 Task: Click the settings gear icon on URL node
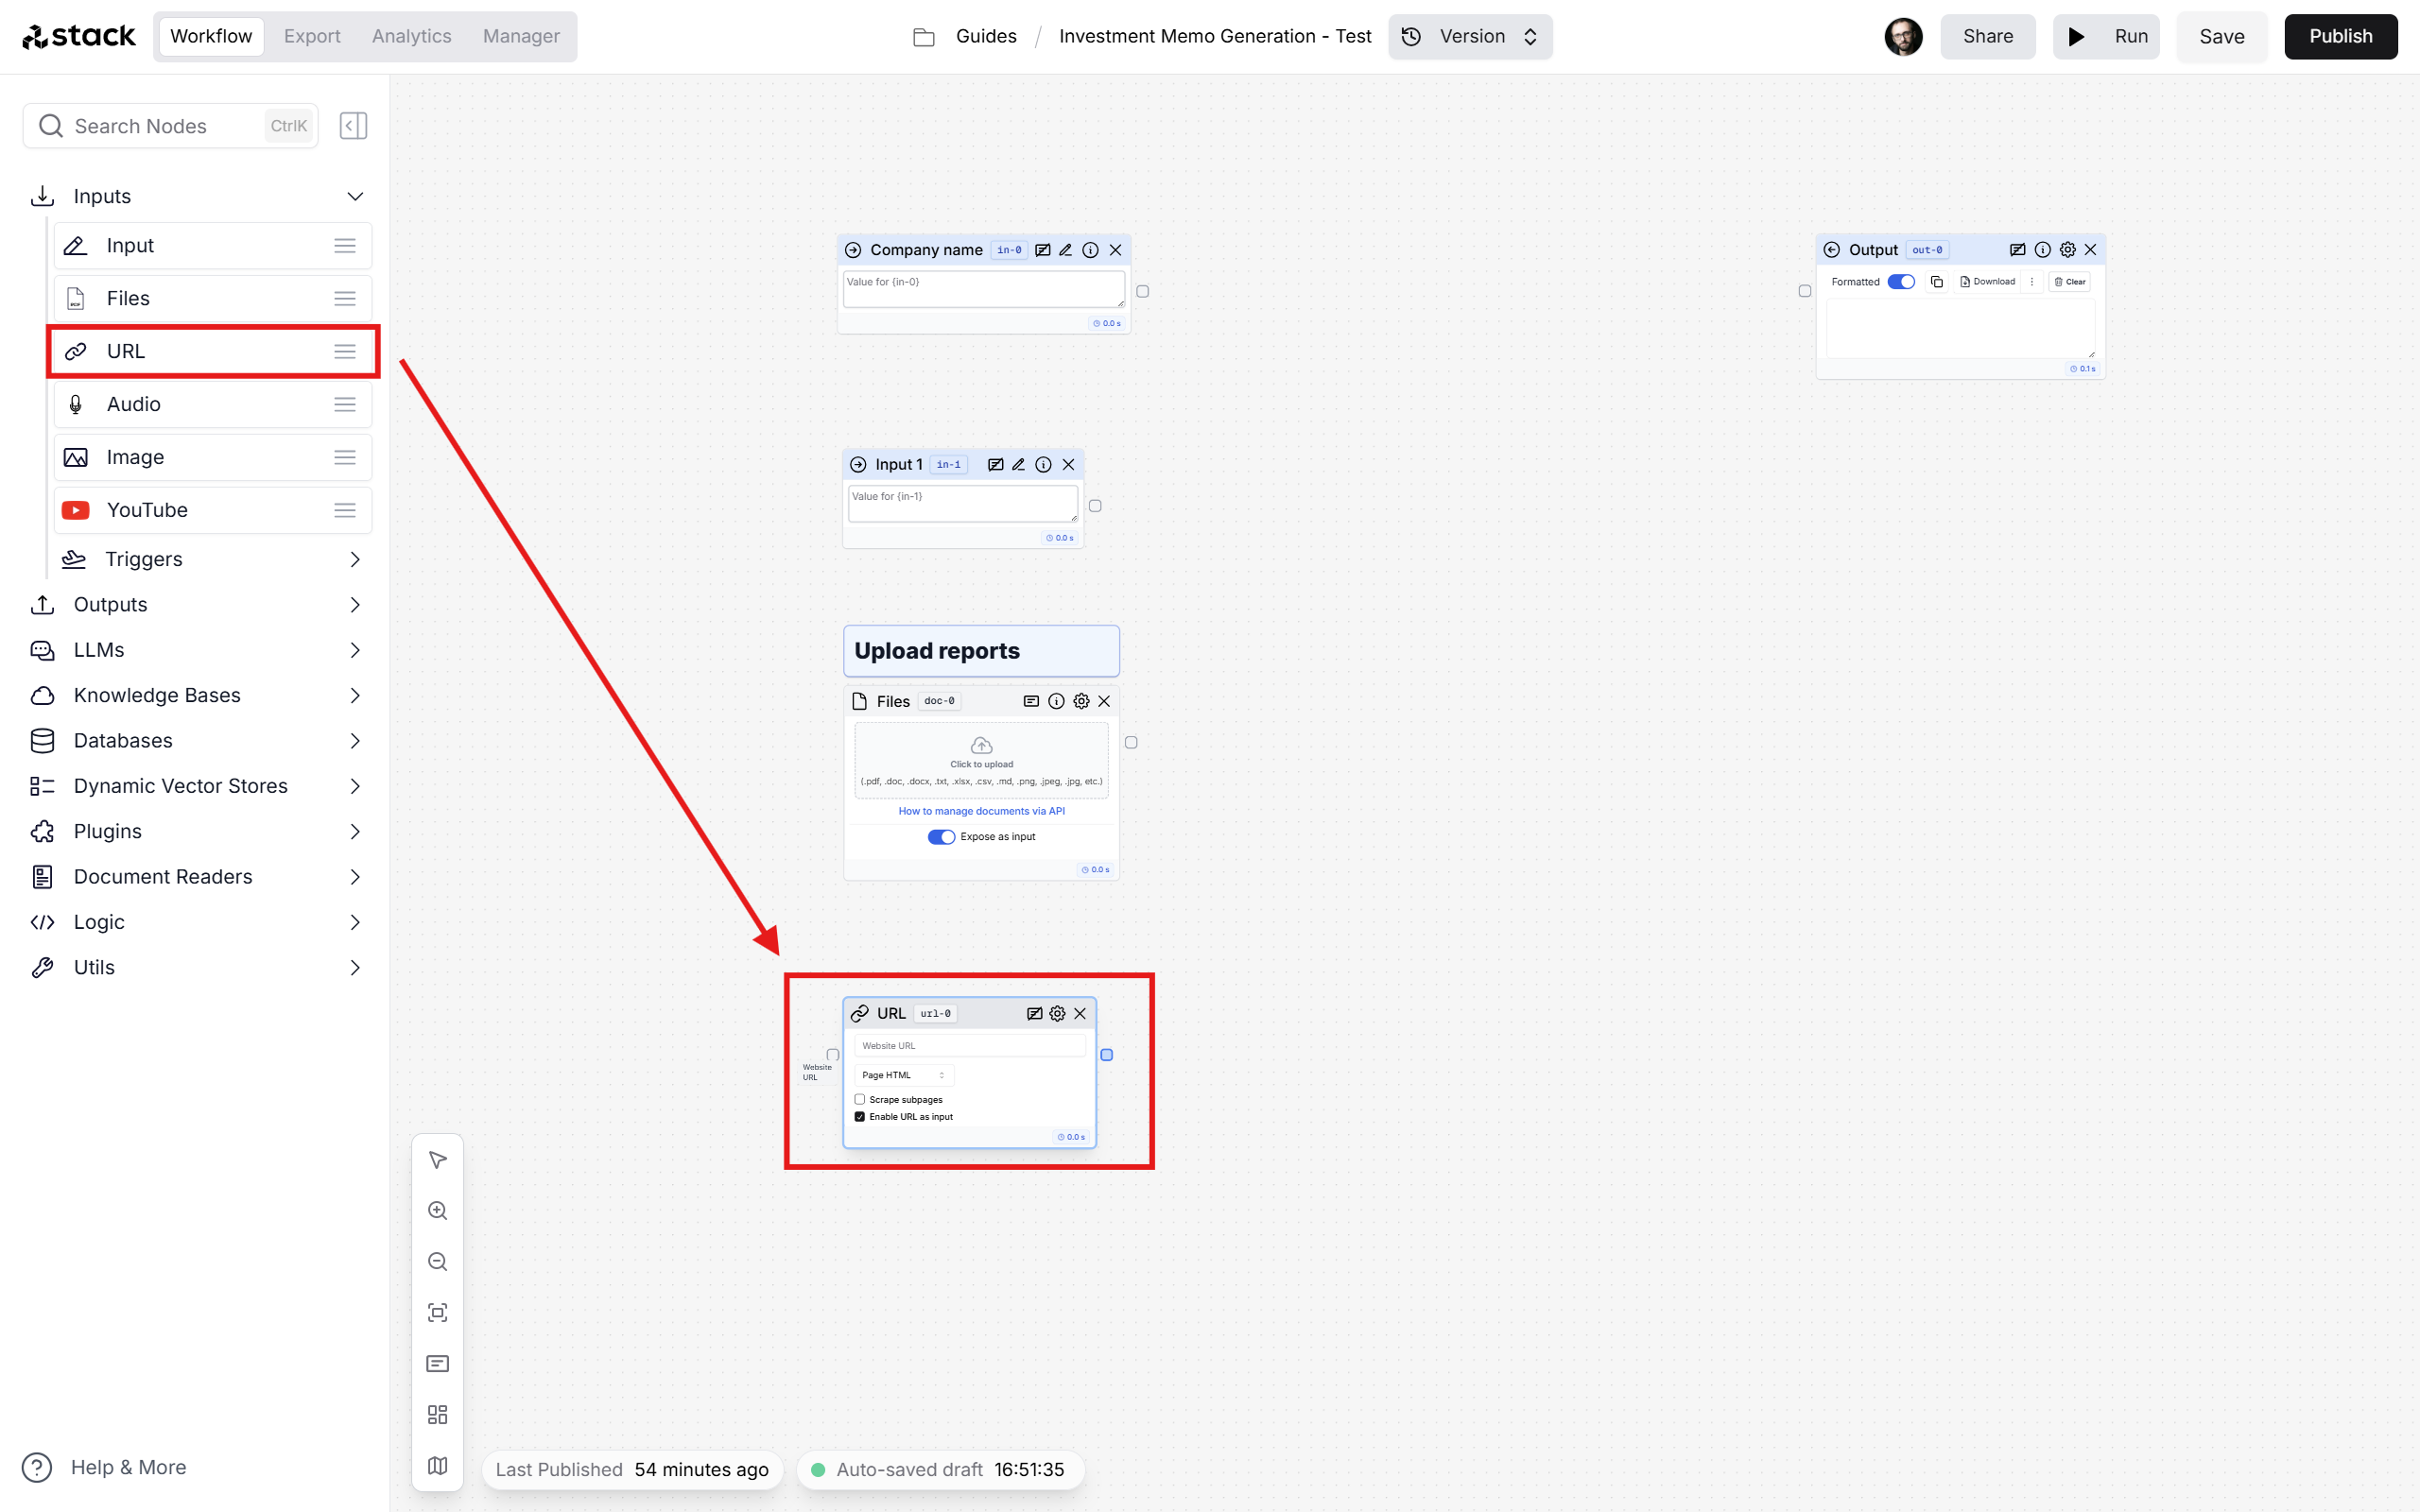[x=1058, y=1014]
